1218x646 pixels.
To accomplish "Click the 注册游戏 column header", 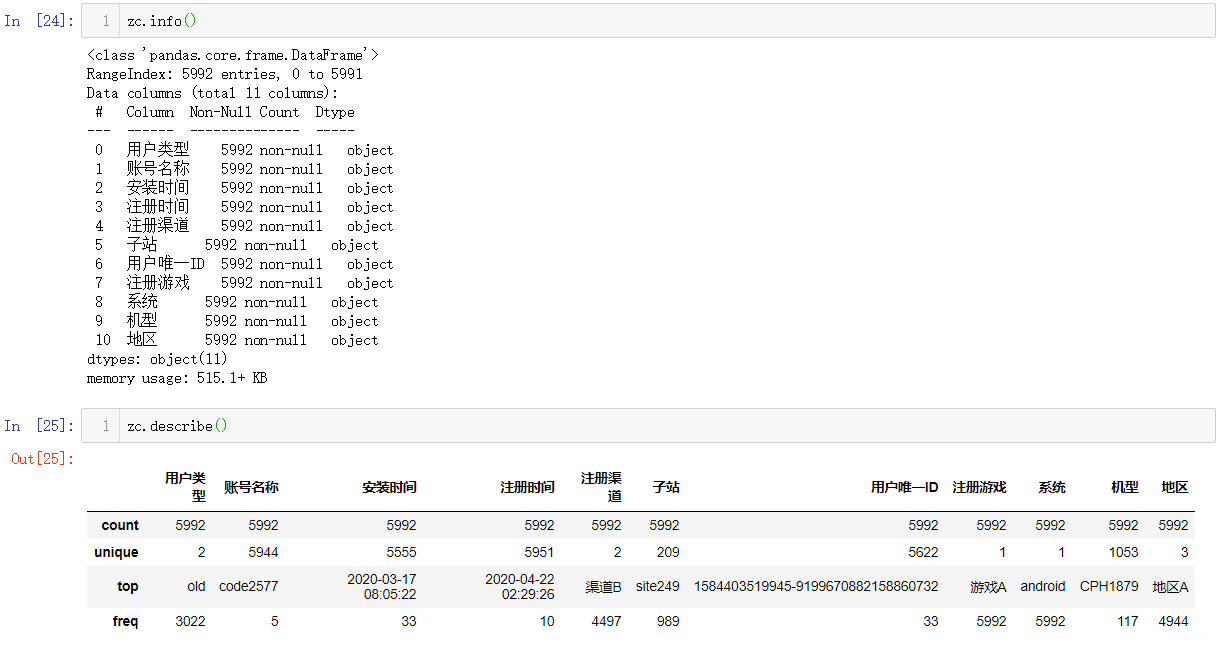I will tap(979, 487).
